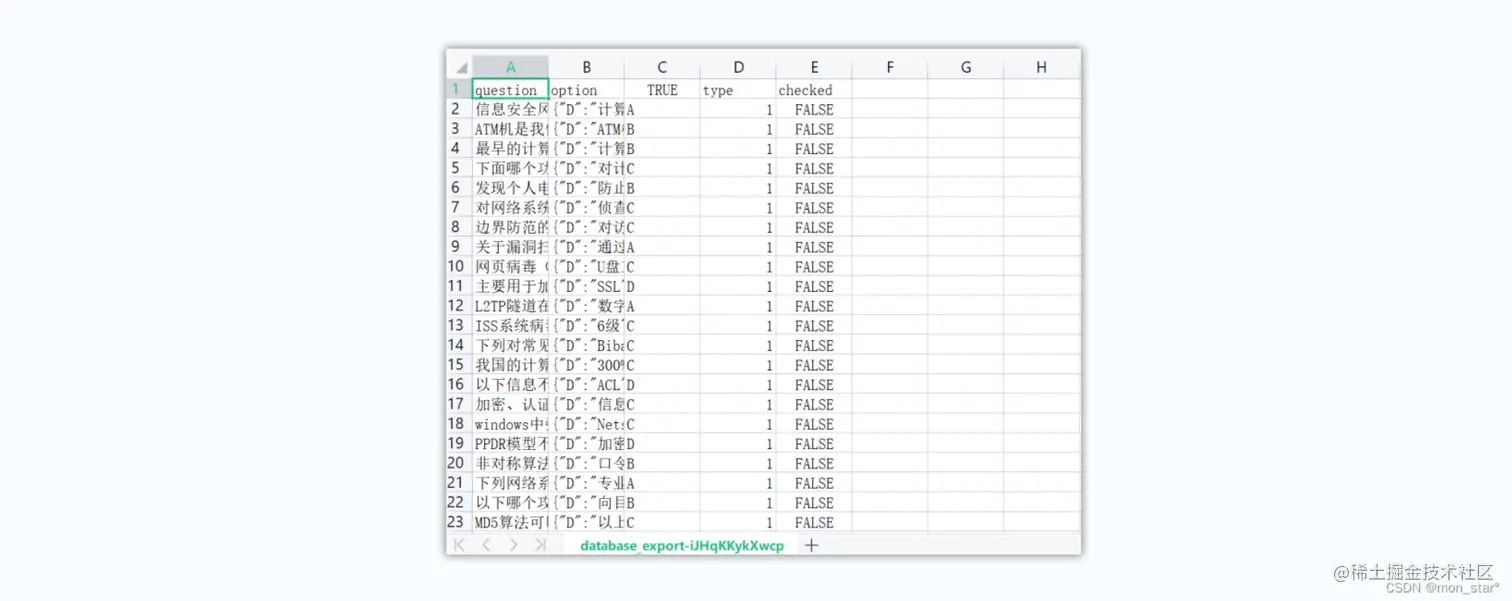The width and height of the screenshot is (1512, 601).
Task: Select cell starting with "最早的计算"
Action: [x=510, y=148]
